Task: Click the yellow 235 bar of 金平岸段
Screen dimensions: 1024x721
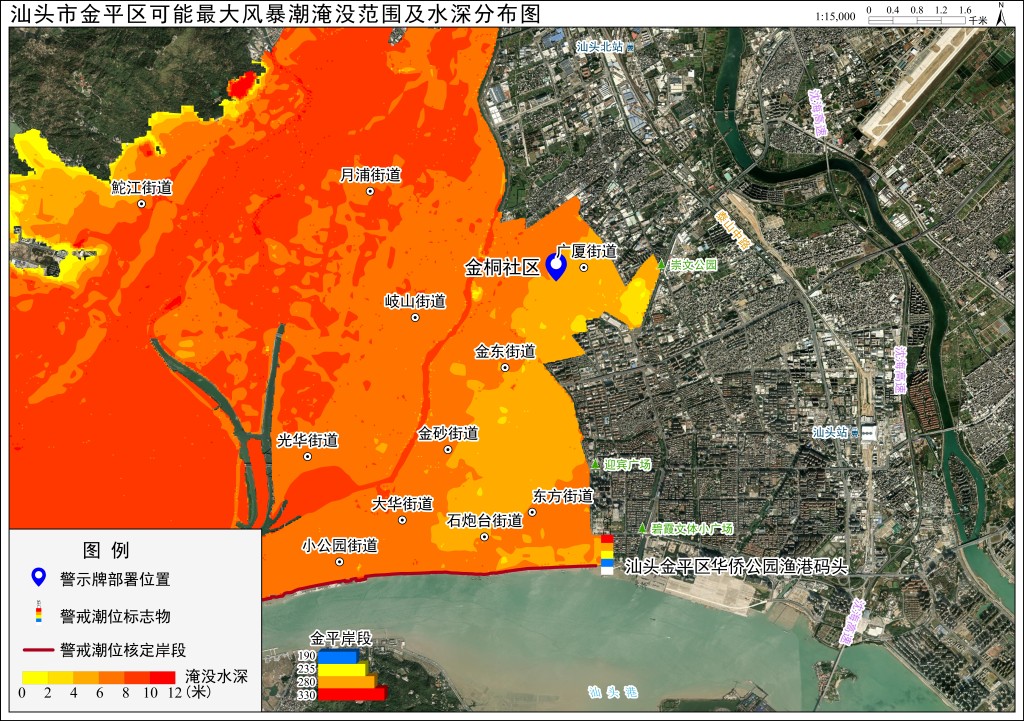Action: pyautogui.click(x=342, y=669)
